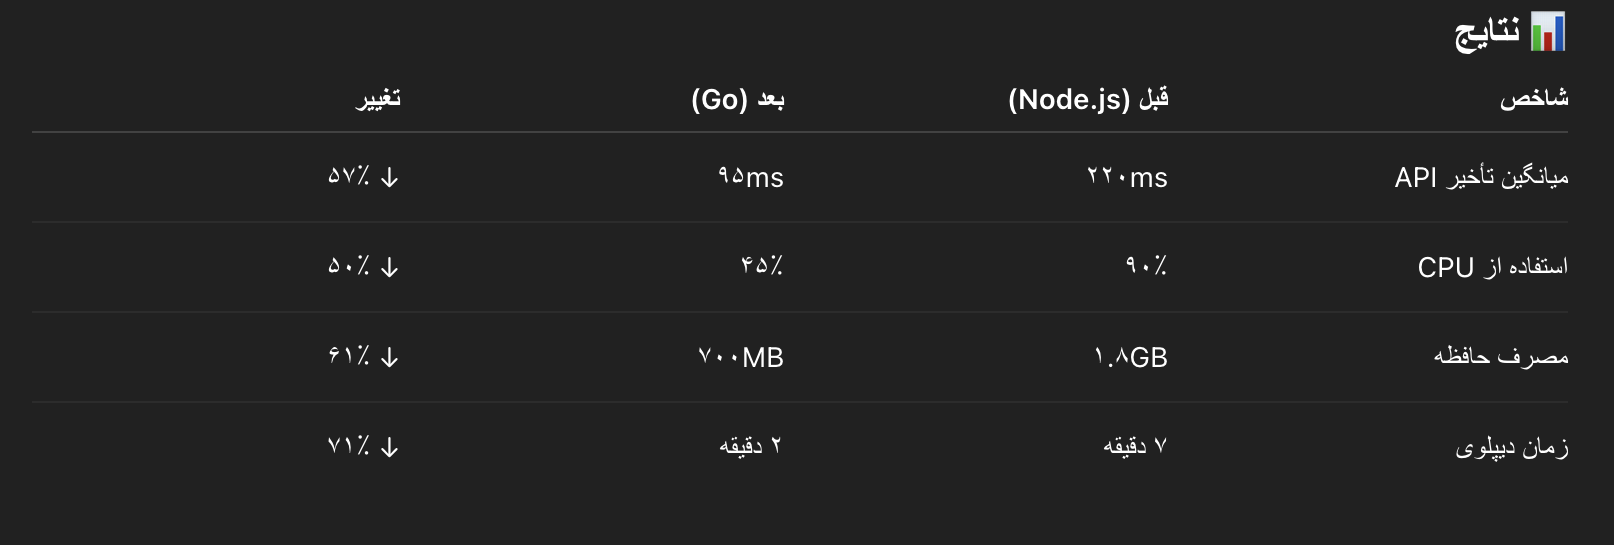Click the نتایج section heading
This screenshot has height=545, width=1614.
point(1487,33)
